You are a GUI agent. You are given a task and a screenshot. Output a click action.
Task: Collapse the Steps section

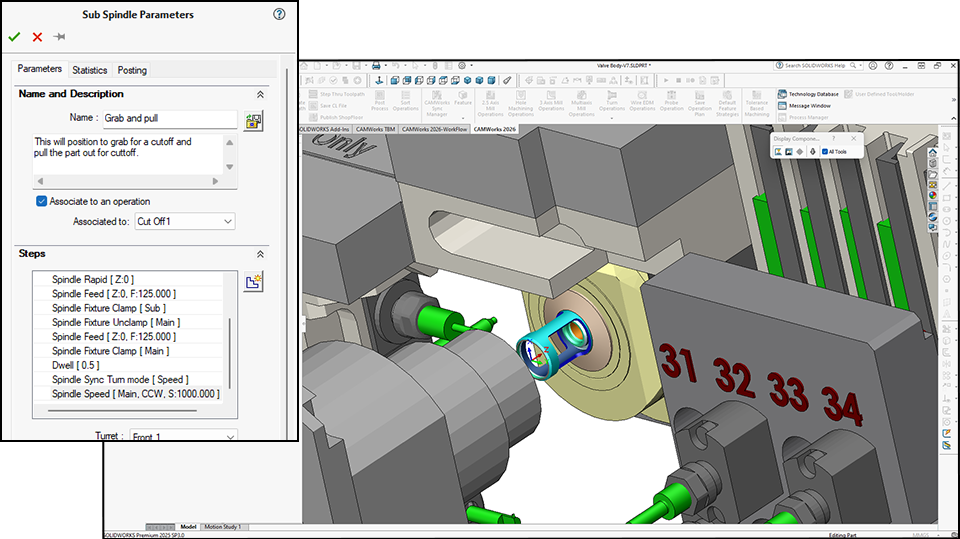[260, 255]
